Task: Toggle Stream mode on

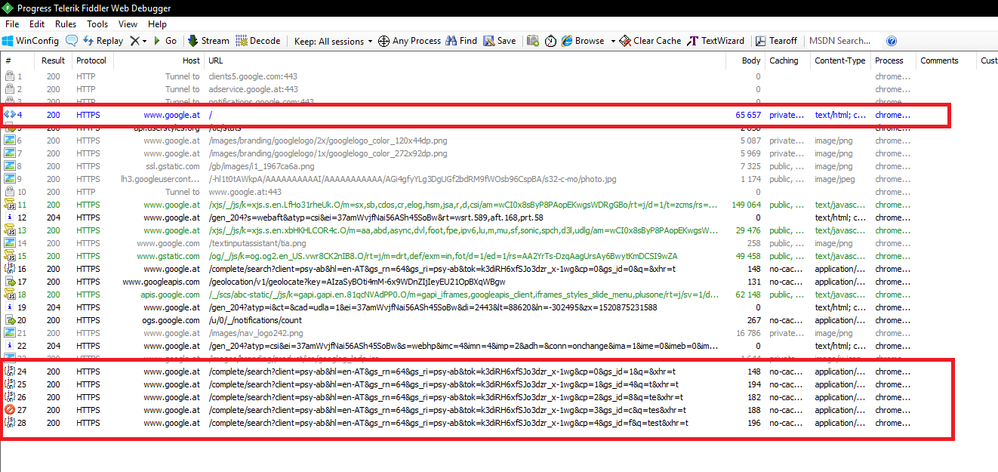Action: click(208, 41)
